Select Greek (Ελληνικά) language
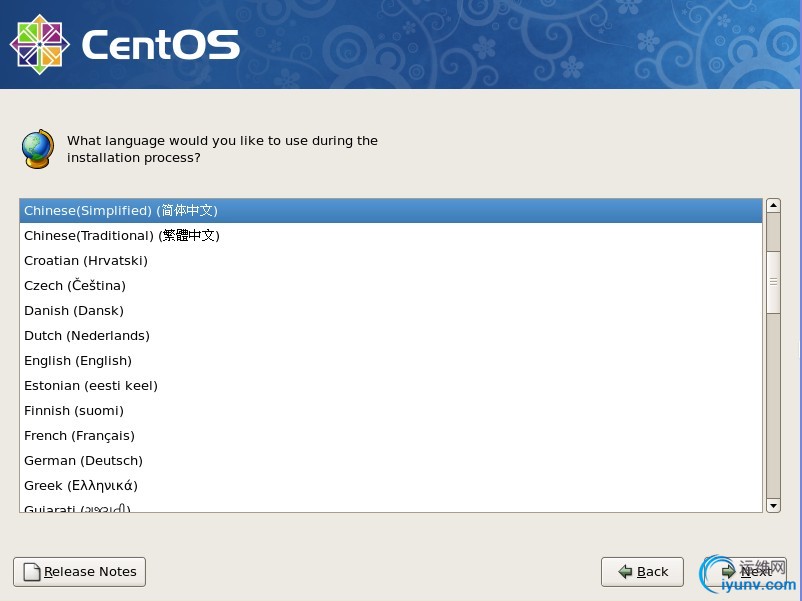The image size is (802, 601). pyautogui.click(x=391, y=486)
